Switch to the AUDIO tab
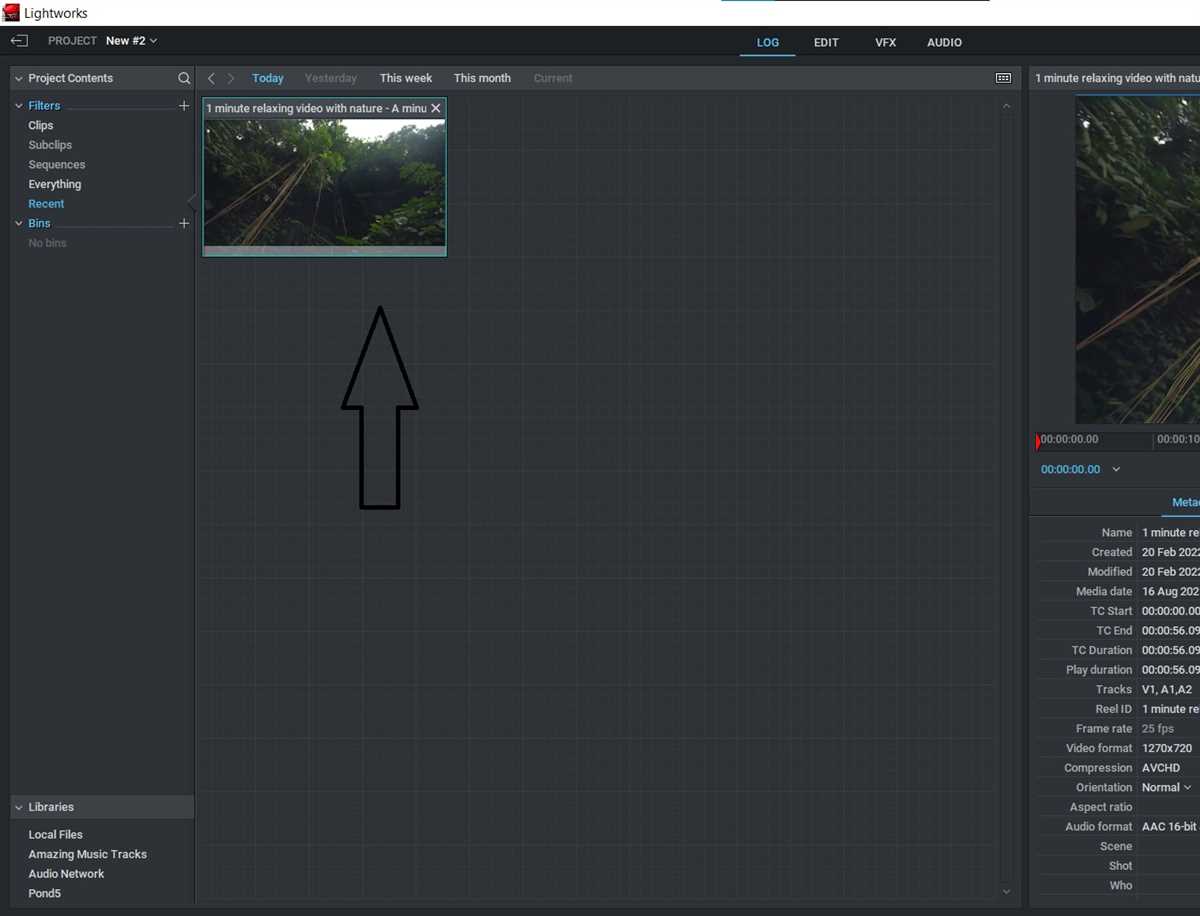The image size is (1200, 916). coord(944,43)
